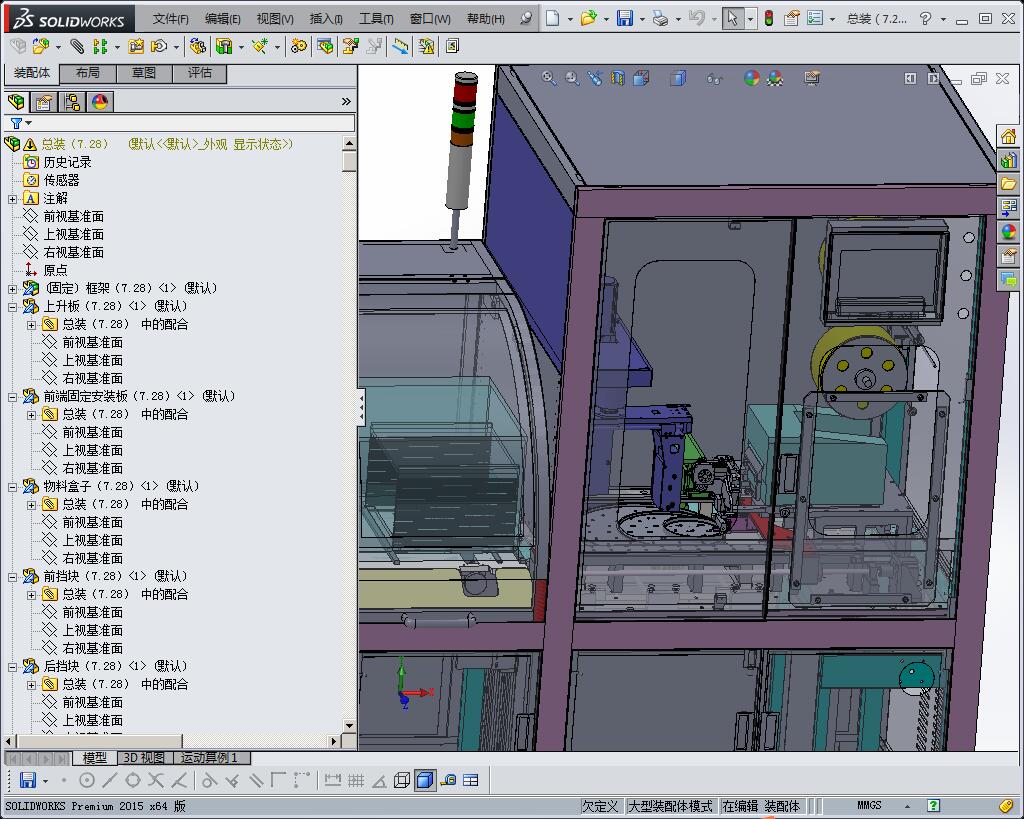Toggle the Select arrow tool

click(733, 18)
